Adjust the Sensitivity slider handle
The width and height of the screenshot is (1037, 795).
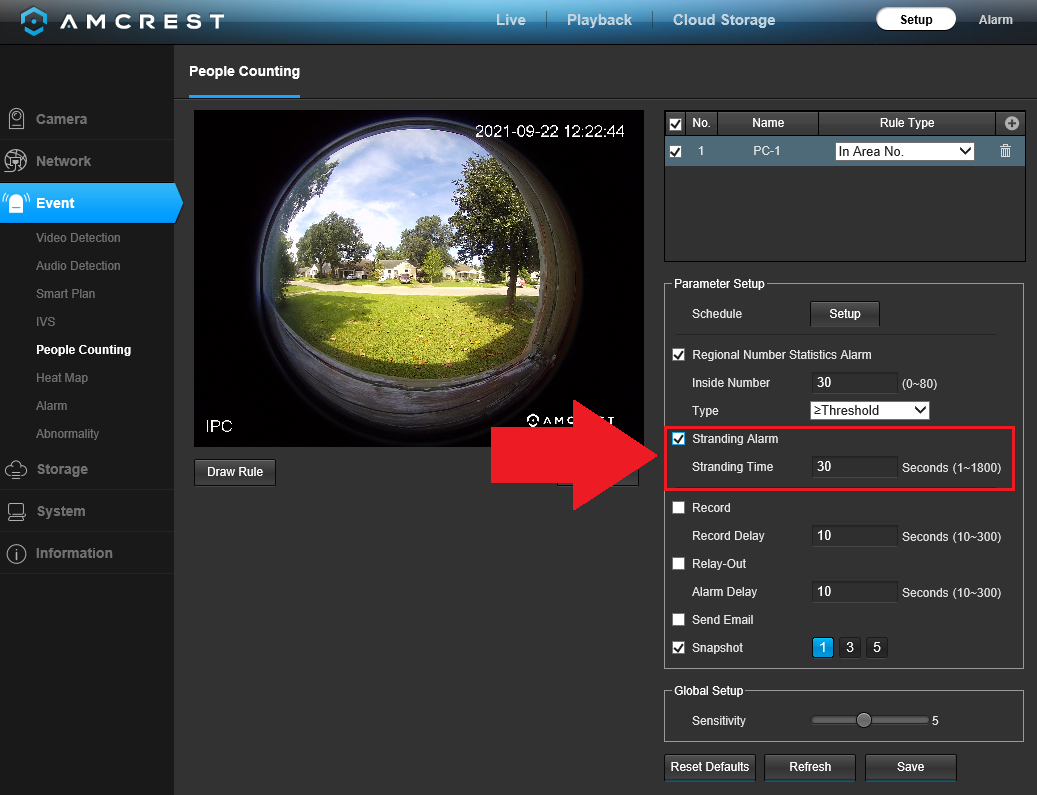864,720
